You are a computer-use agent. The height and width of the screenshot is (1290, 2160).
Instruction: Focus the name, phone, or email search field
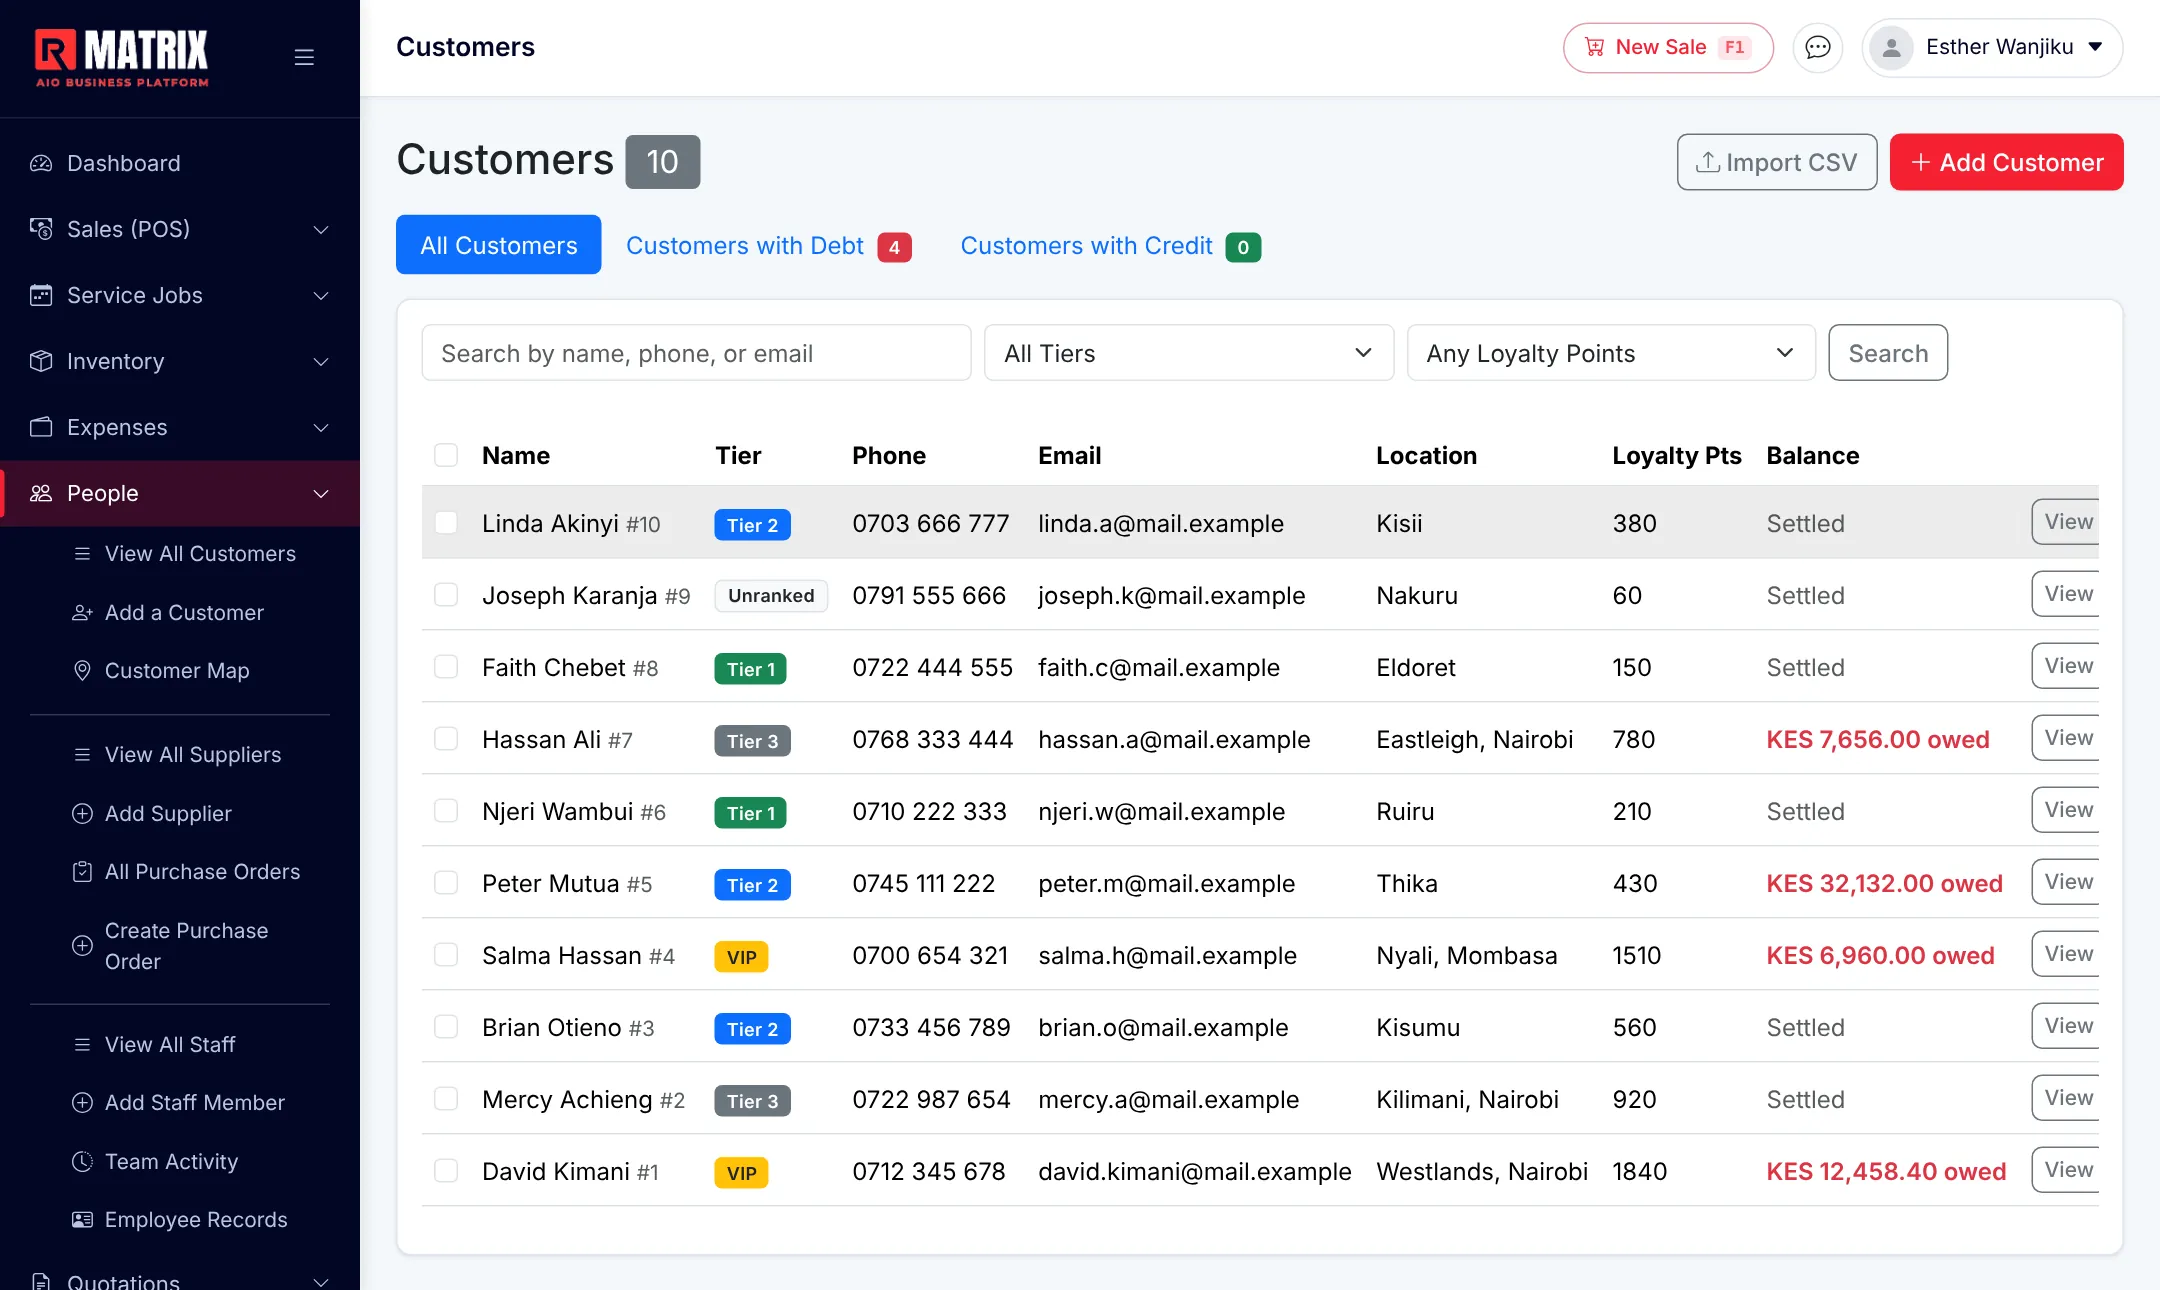pos(696,353)
